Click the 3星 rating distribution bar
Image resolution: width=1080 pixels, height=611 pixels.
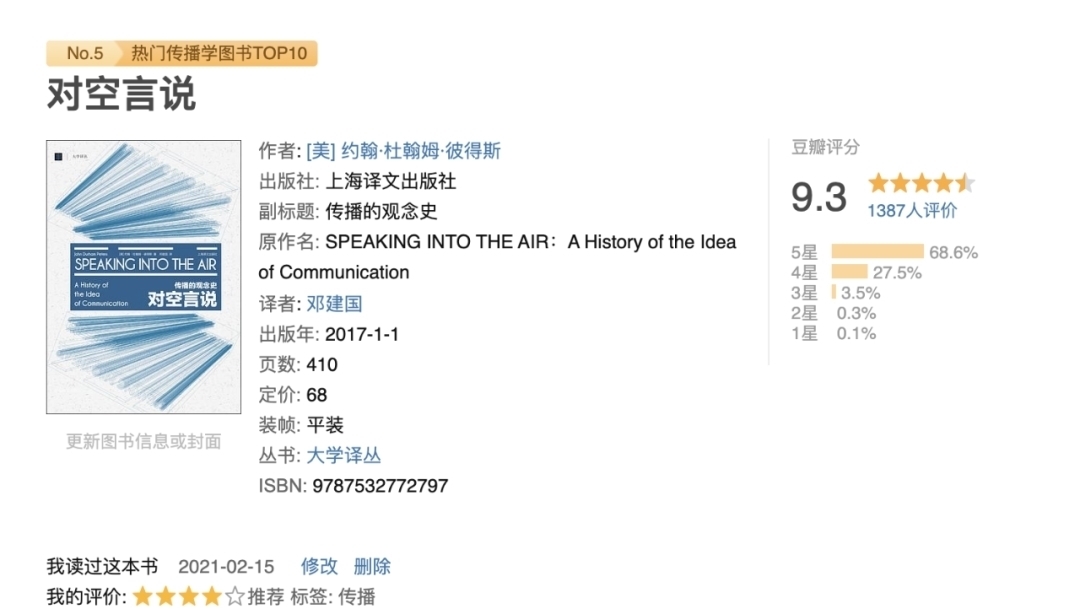pos(834,293)
